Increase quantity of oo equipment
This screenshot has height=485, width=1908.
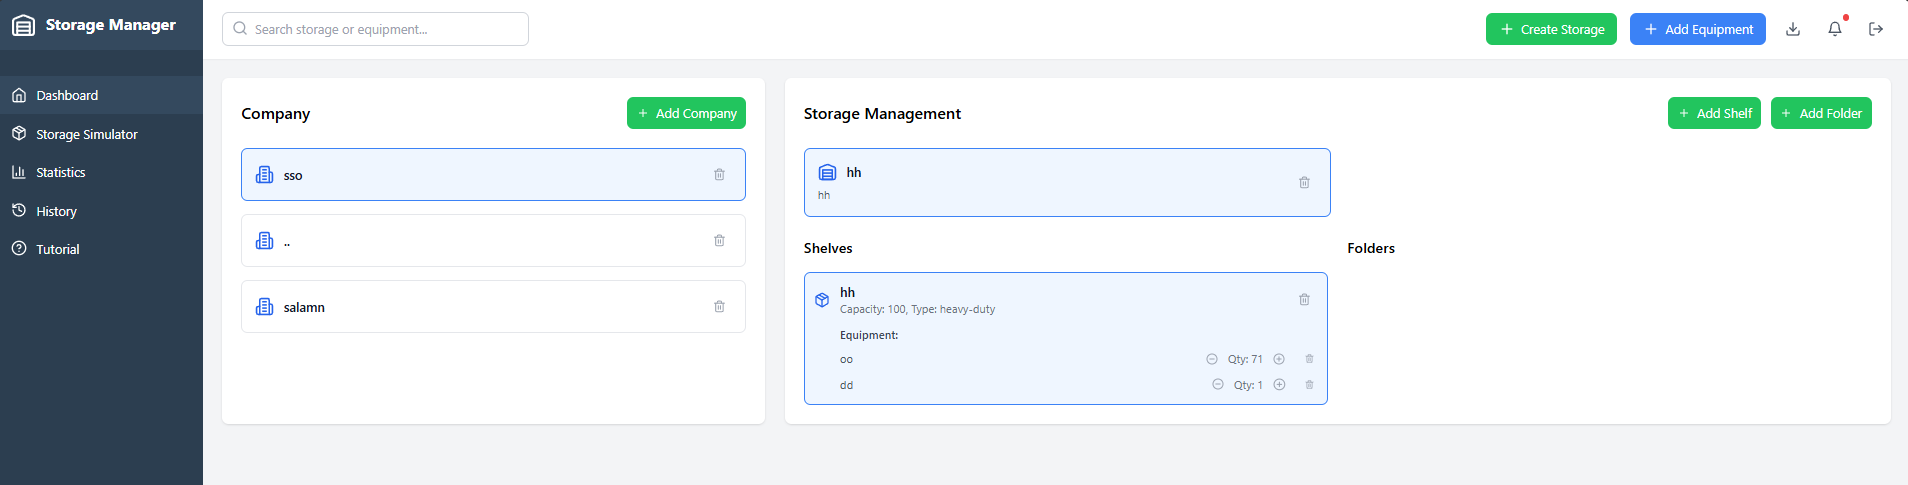[1279, 359]
